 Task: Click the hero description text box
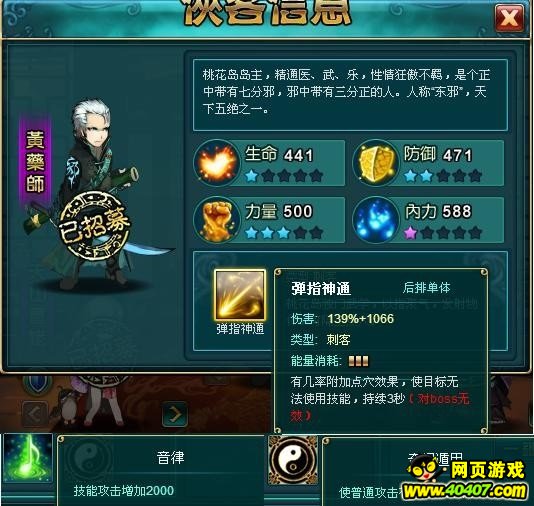click(x=350, y=95)
